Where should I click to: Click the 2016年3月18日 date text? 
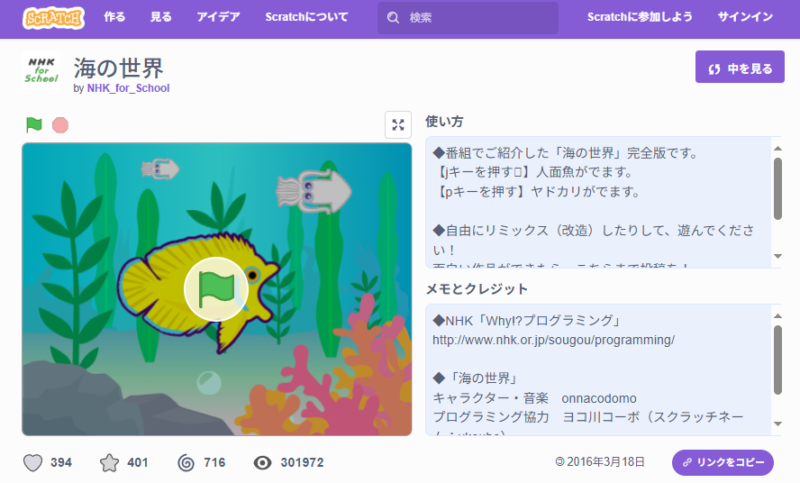606,462
